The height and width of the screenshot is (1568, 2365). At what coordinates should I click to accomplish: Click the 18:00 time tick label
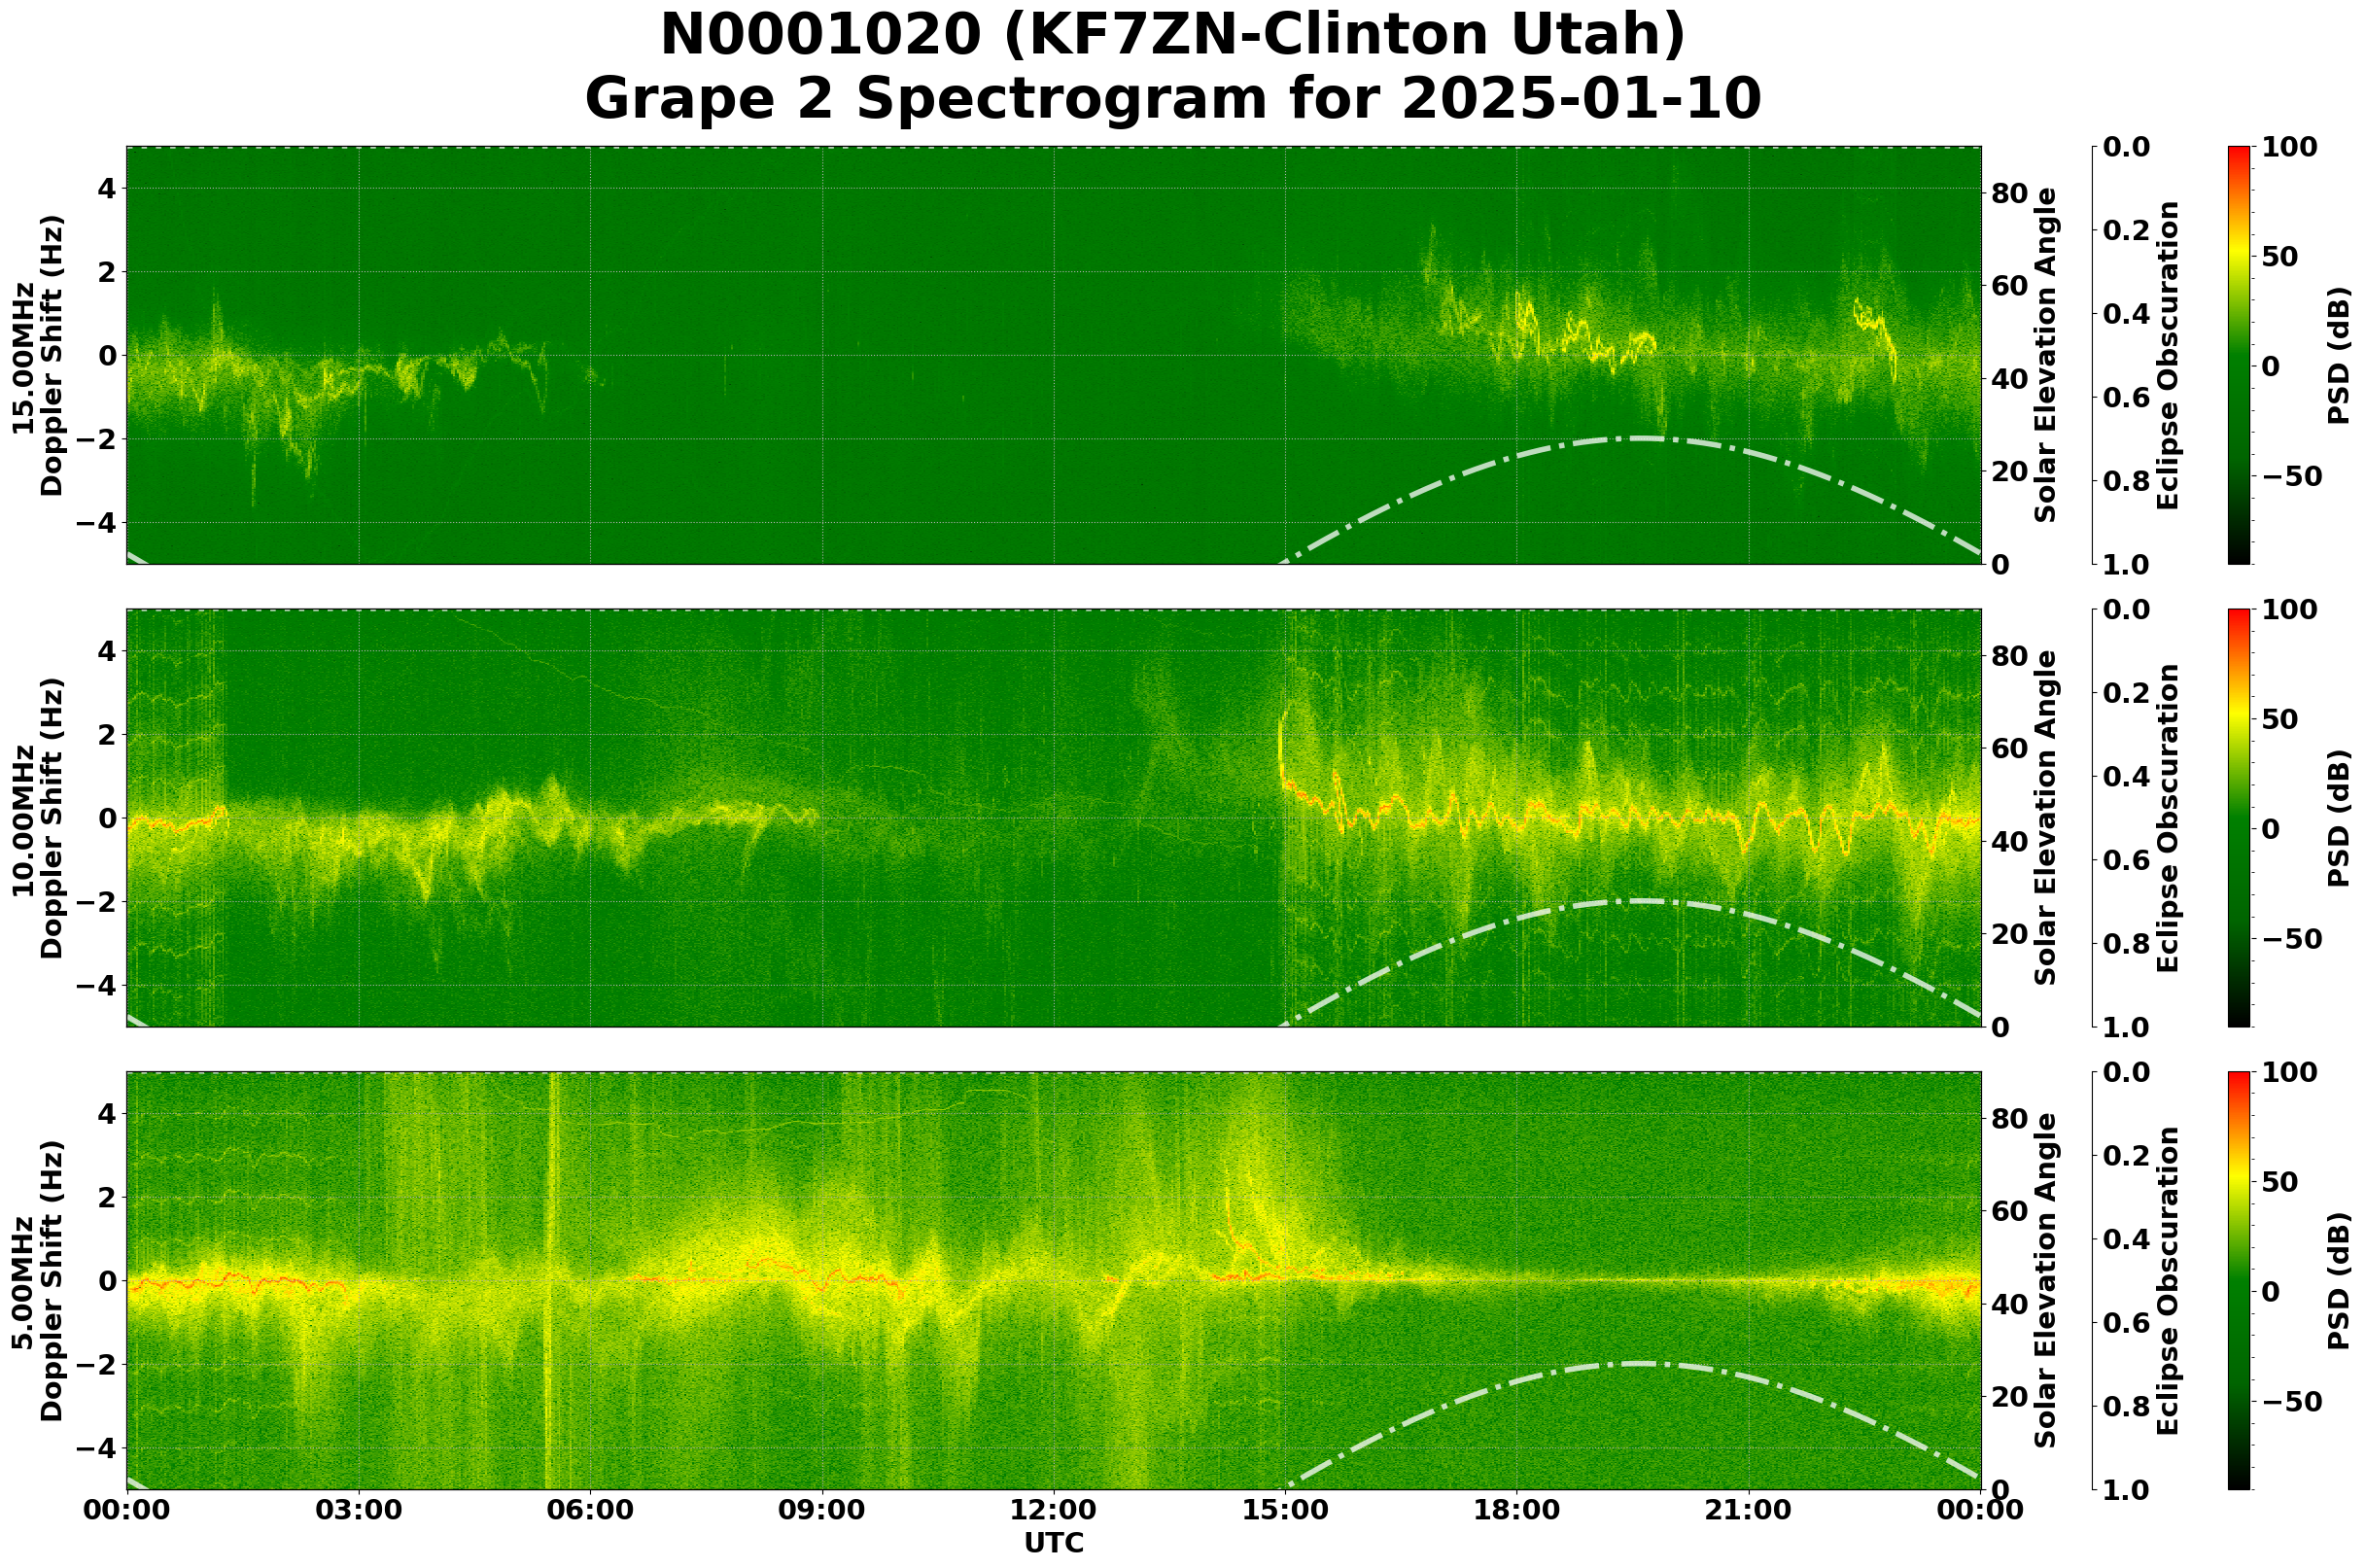[x=1516, y=1509]
